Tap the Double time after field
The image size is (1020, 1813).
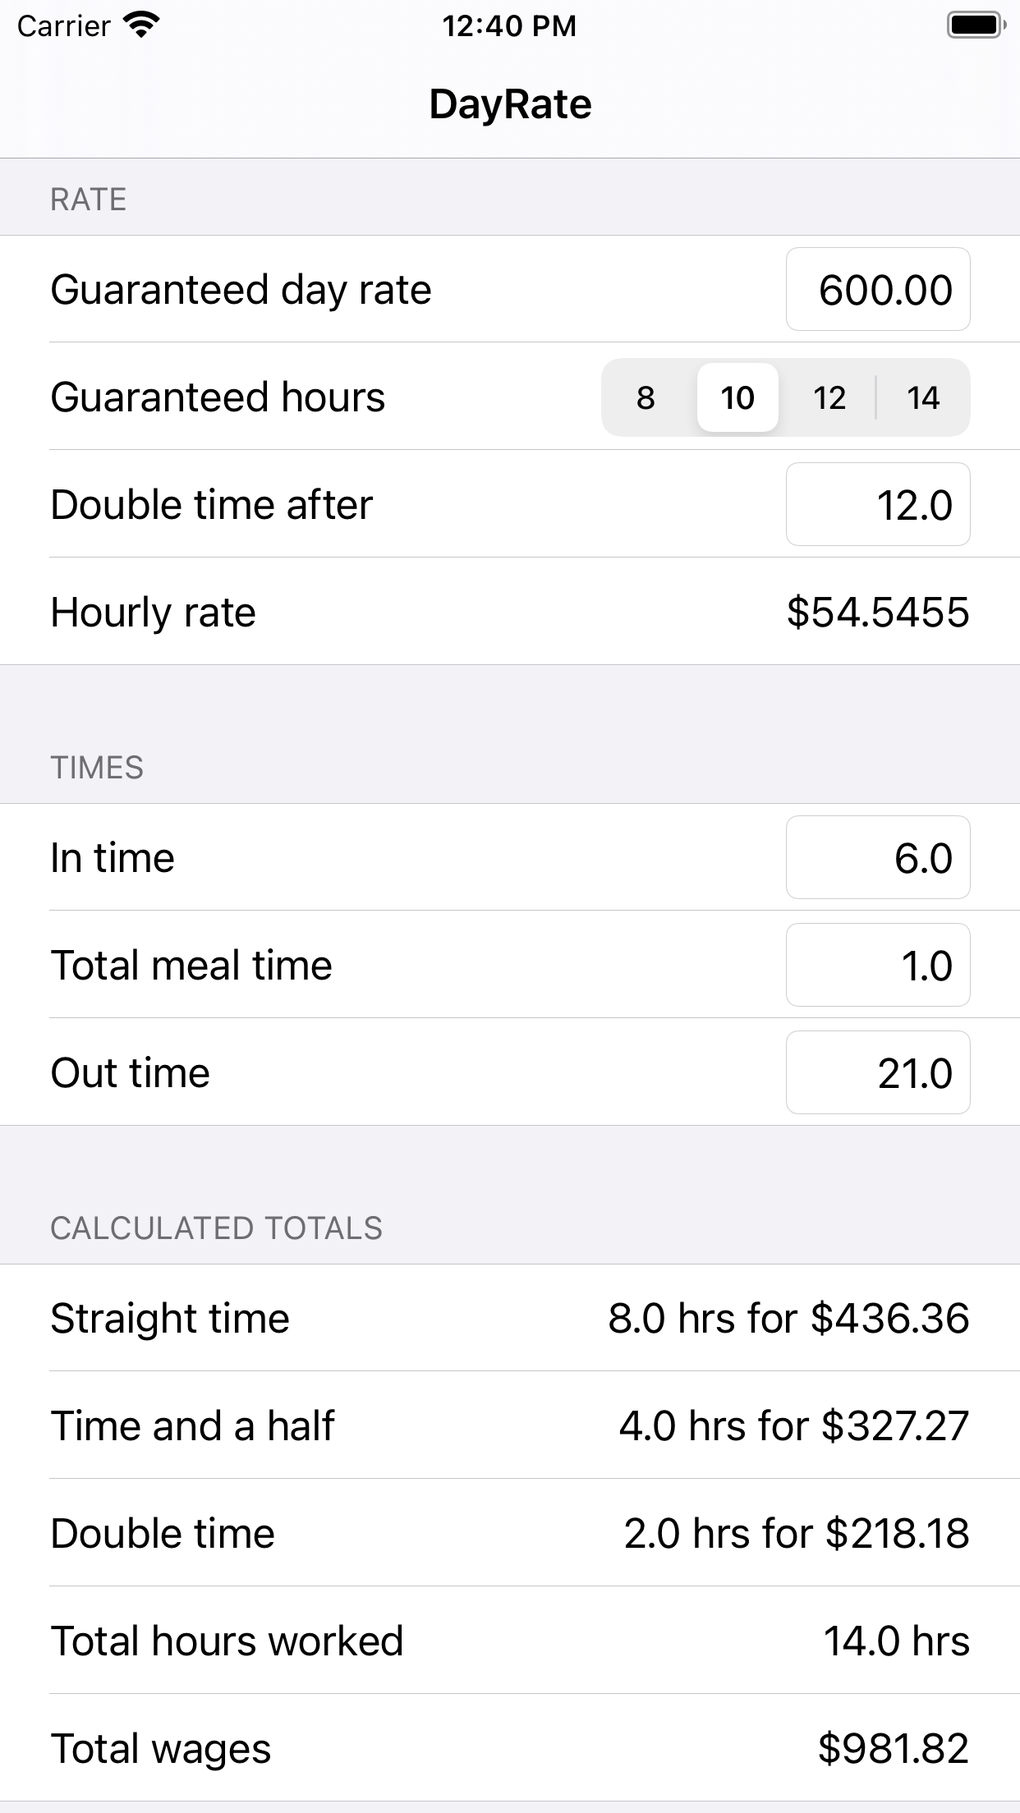click(877, 505)
